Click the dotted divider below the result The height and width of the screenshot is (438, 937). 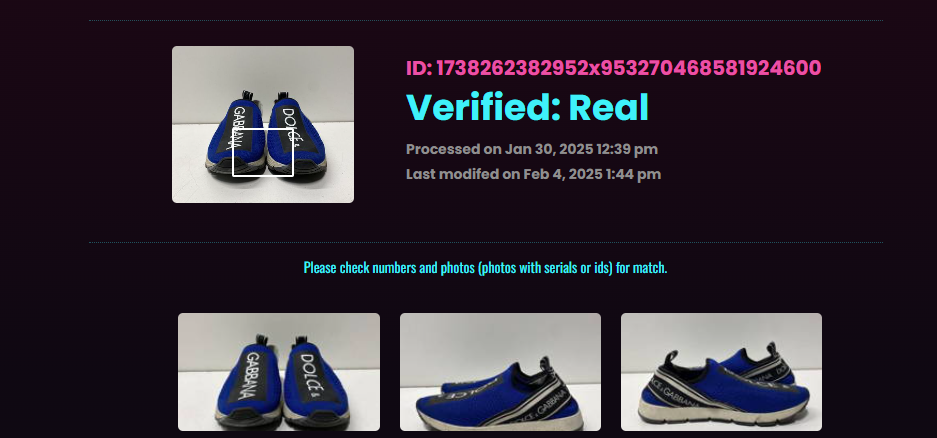(x=486, y=242)
